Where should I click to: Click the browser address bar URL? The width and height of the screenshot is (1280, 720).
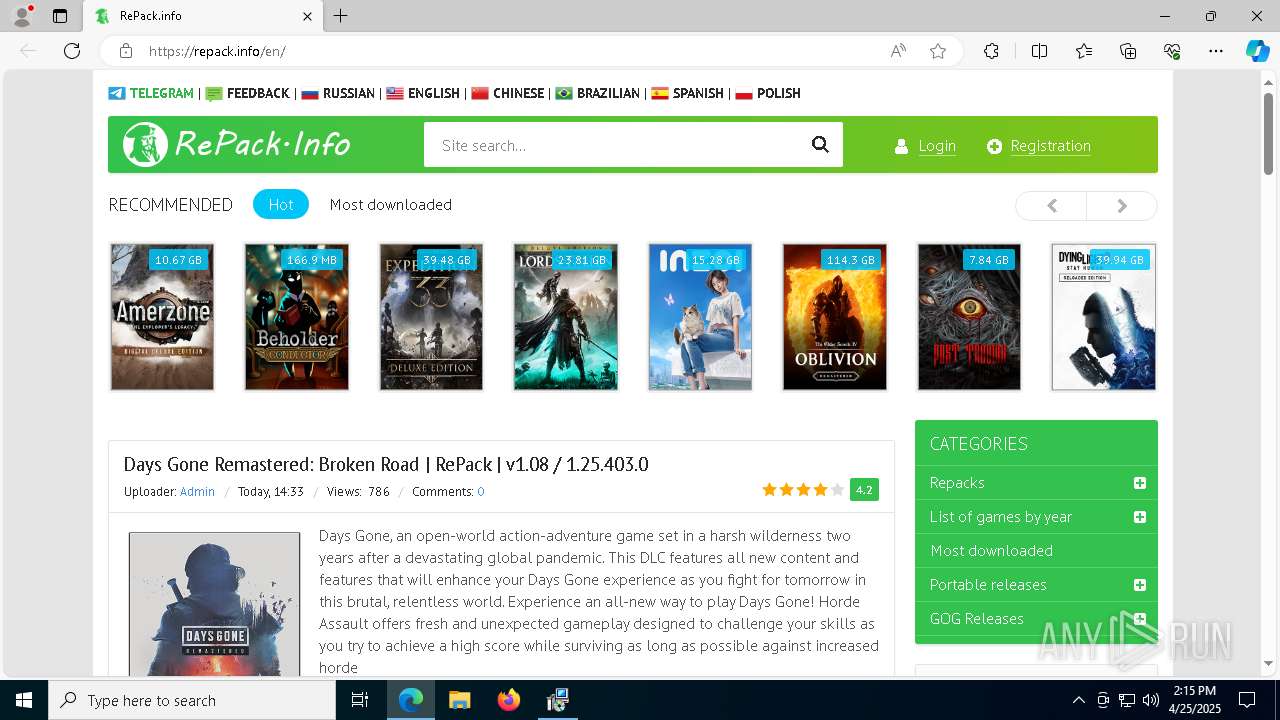(217, 51)
